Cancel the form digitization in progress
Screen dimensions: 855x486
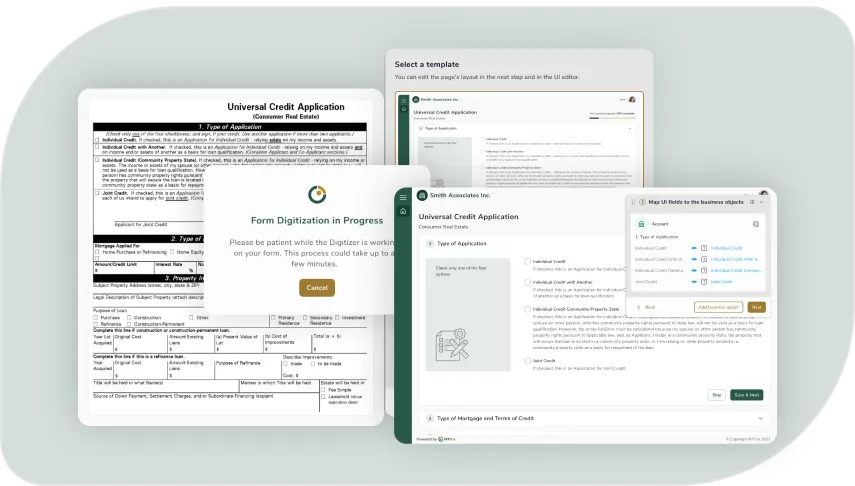317,287
